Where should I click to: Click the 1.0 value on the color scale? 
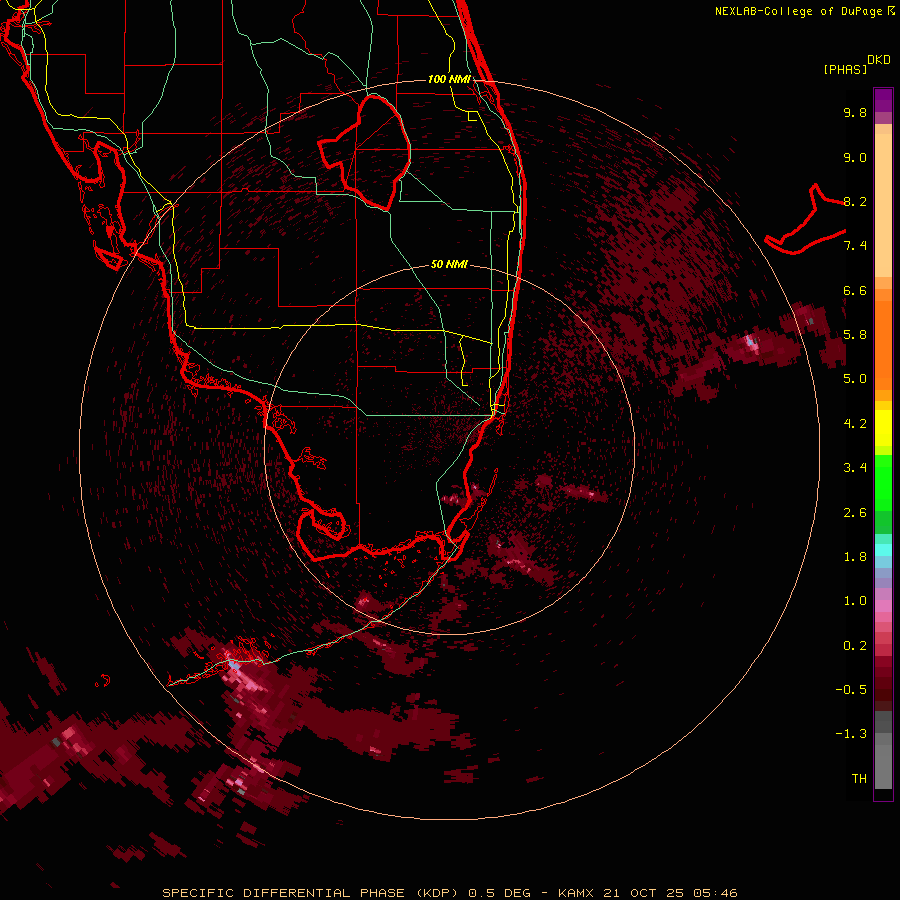(x=855, y=601)
